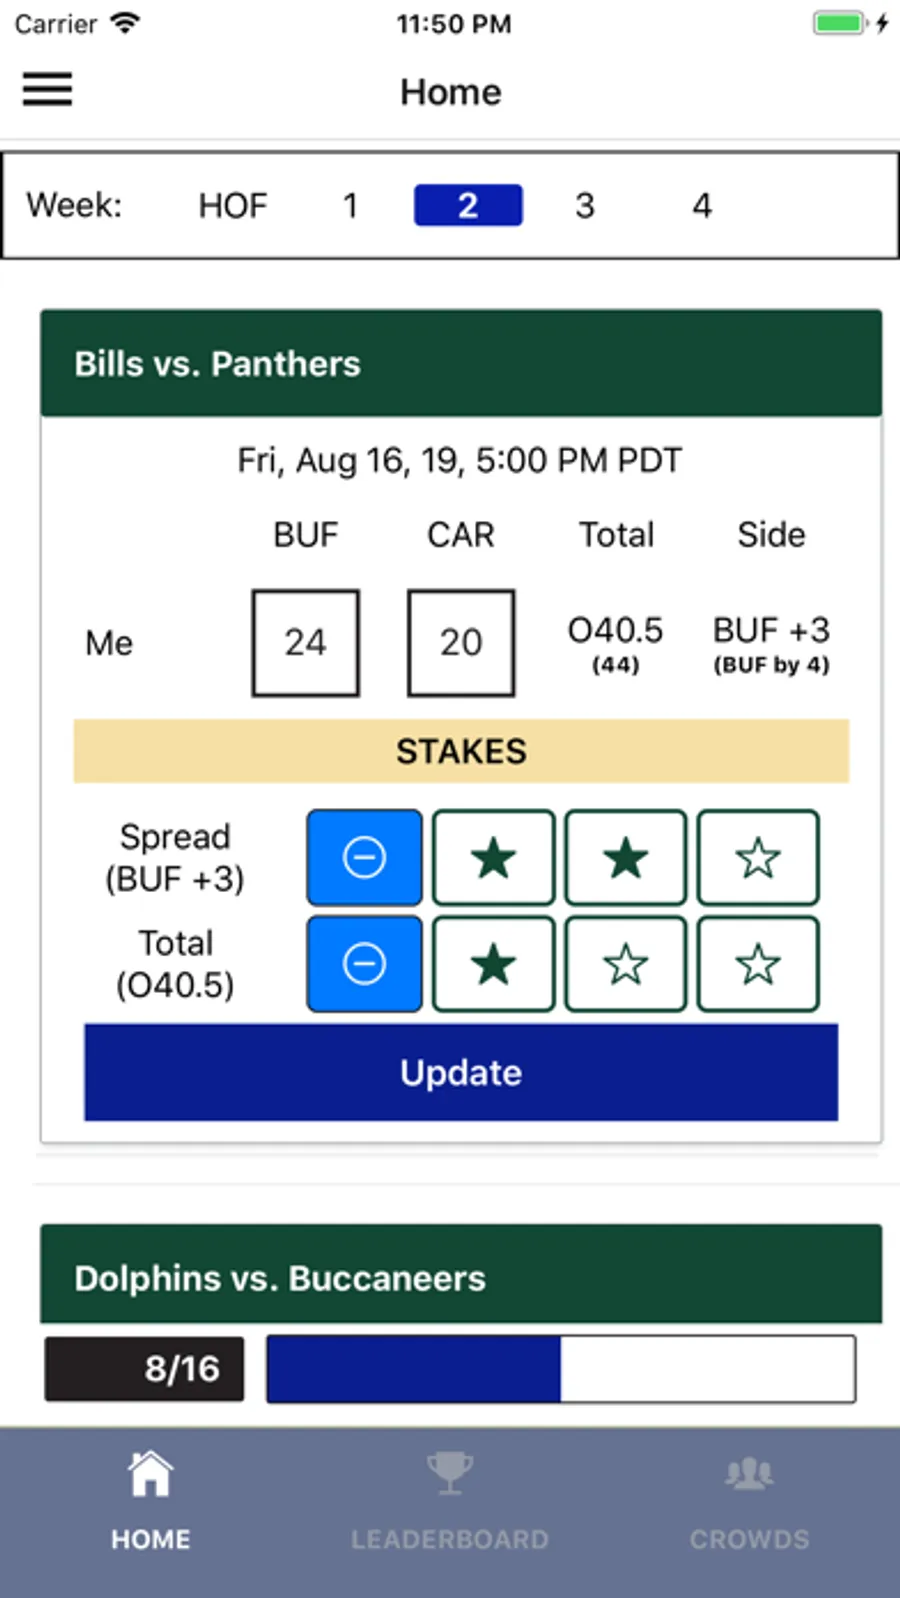Open the hamburger menu
Viewport: 900px width, 1598px height.
pyautogui.click(x=47, y=89)
